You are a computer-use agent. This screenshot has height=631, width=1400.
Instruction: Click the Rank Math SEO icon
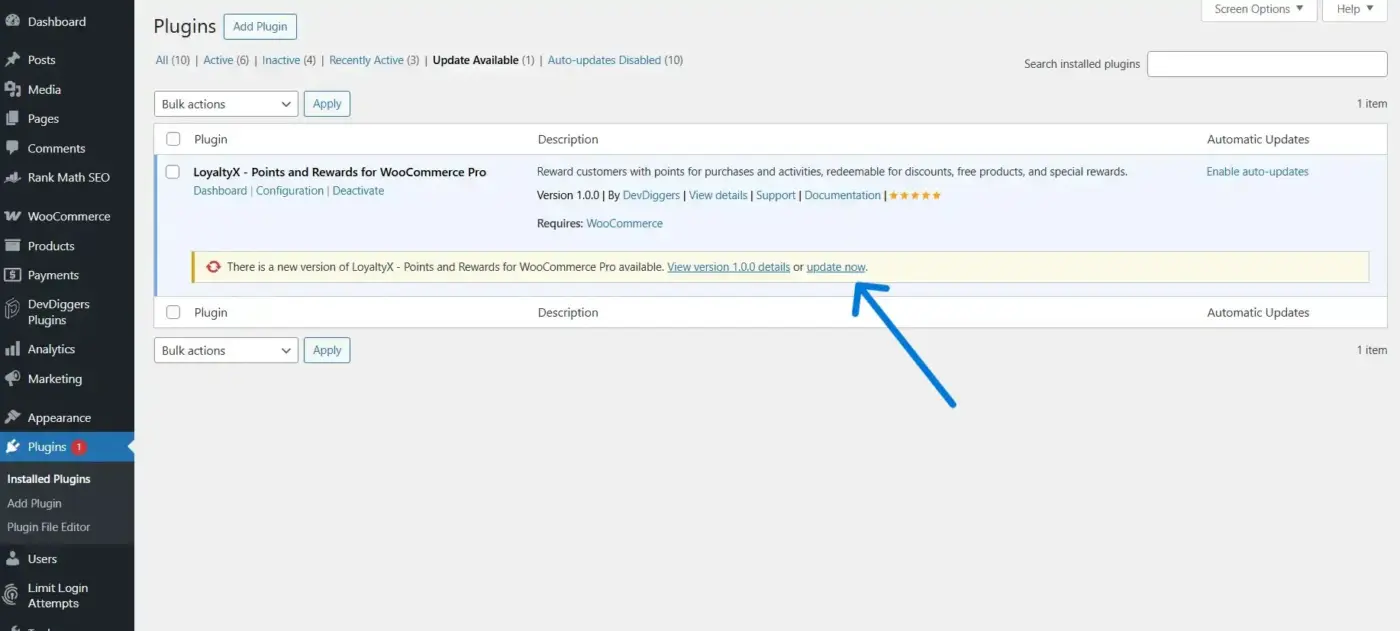tap(12, 177)
